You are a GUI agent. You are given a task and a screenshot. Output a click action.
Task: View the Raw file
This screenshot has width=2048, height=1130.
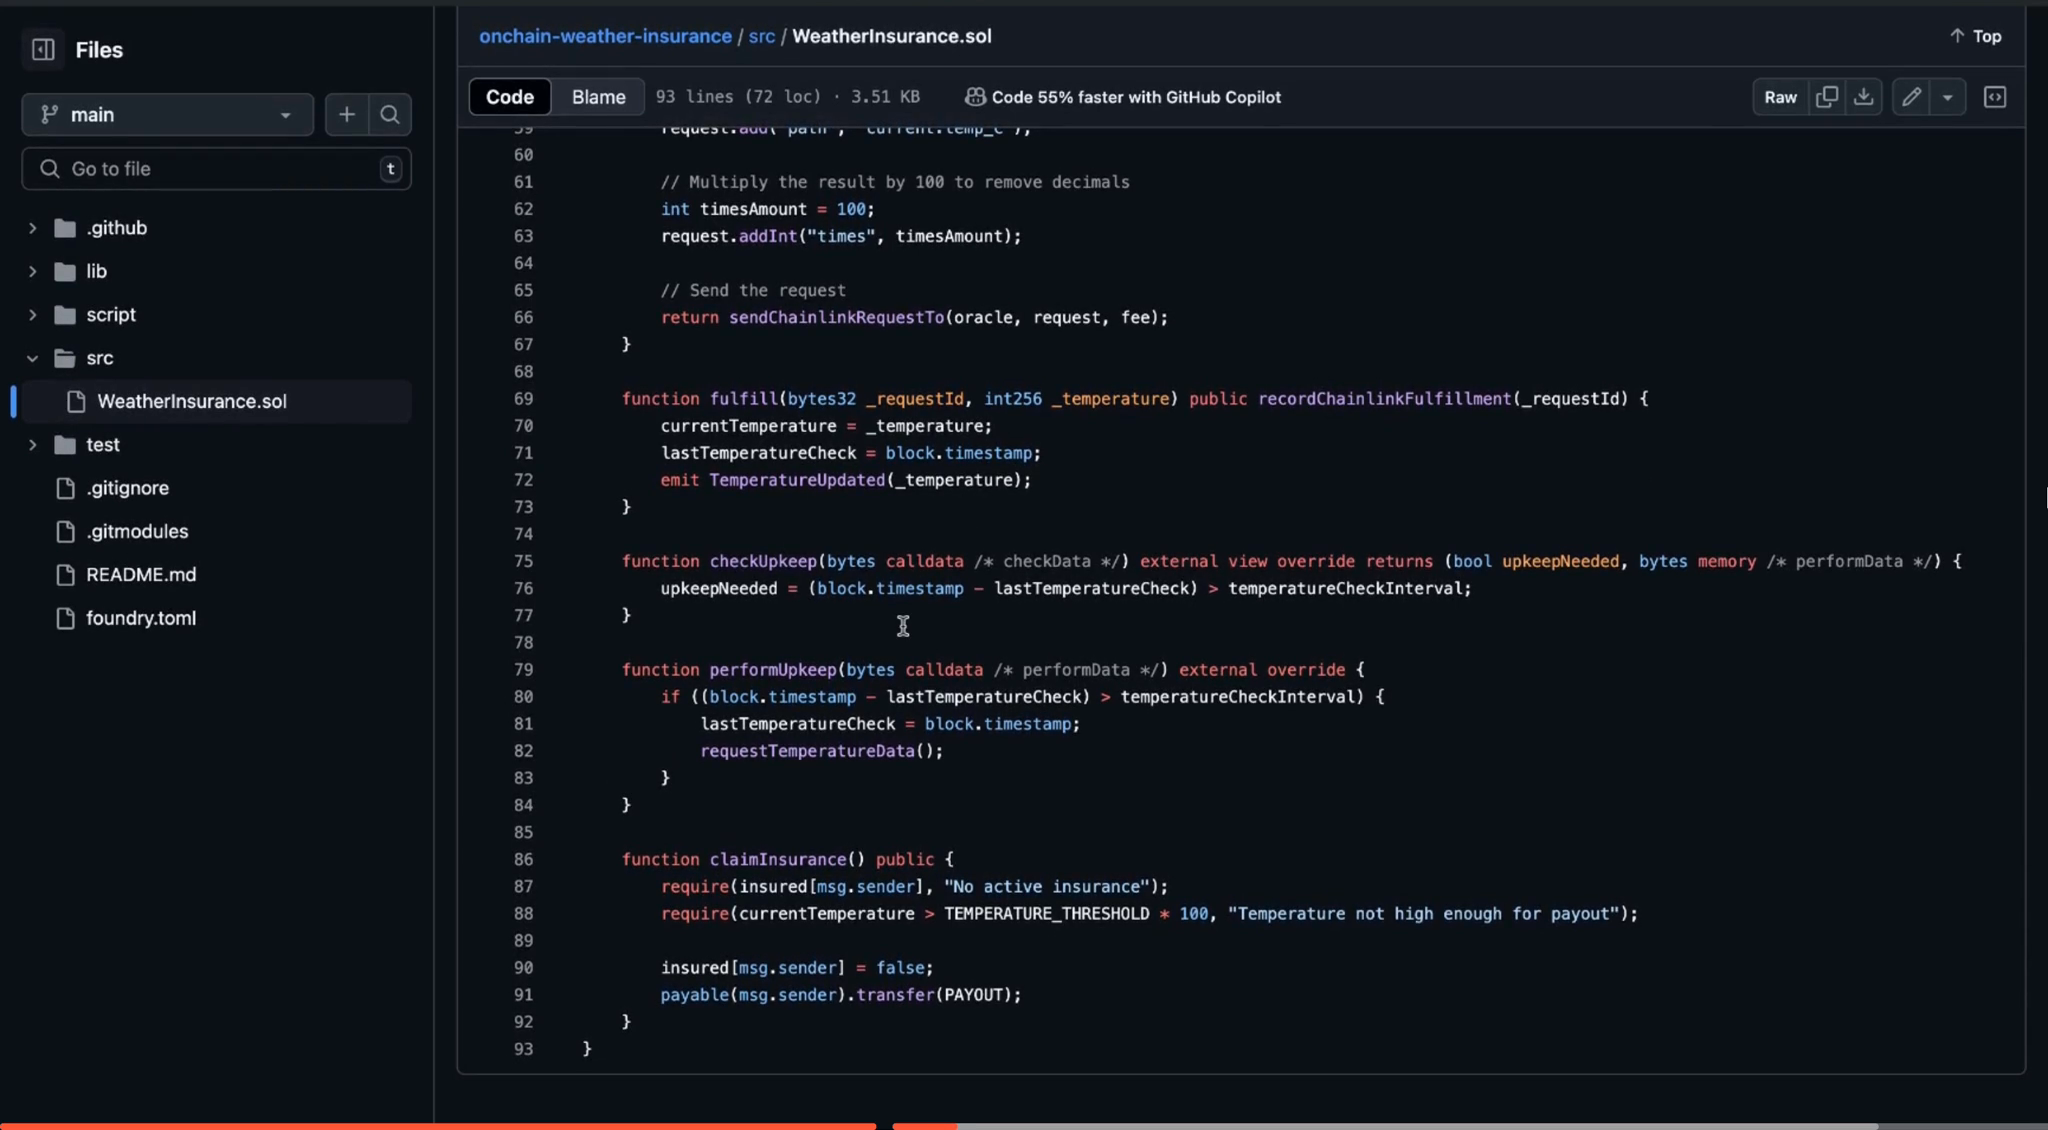pyautogui.click(x=1780, y=97)
